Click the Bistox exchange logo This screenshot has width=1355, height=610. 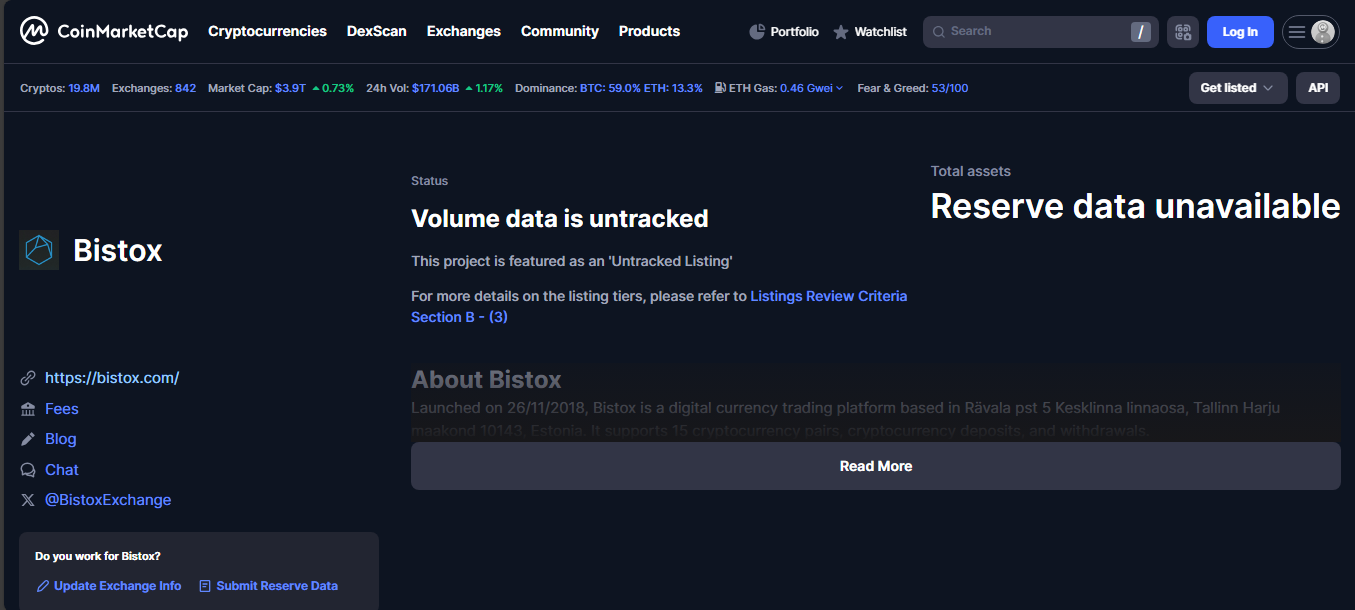pos(39,250)
